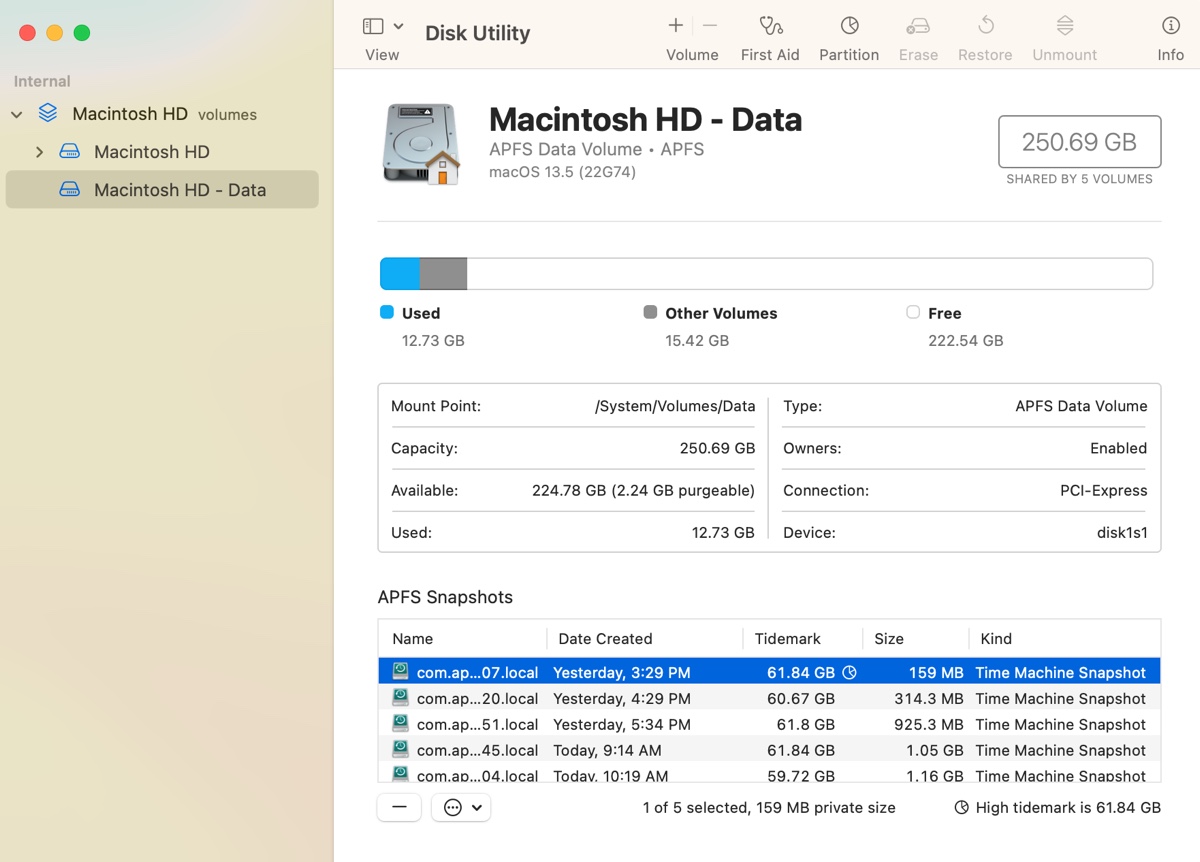This screenshot has height=862, width=1200.
Task: Sort snapshots by Date Created column
Action: point(605,638)
